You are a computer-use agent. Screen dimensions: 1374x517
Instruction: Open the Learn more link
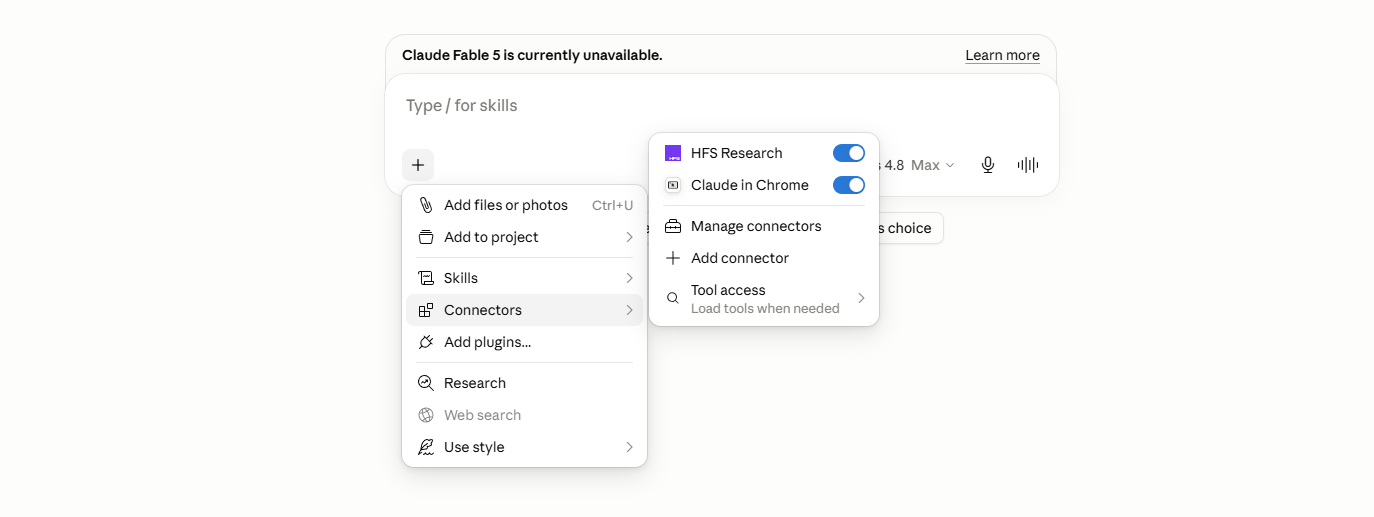pos(1002,55)
